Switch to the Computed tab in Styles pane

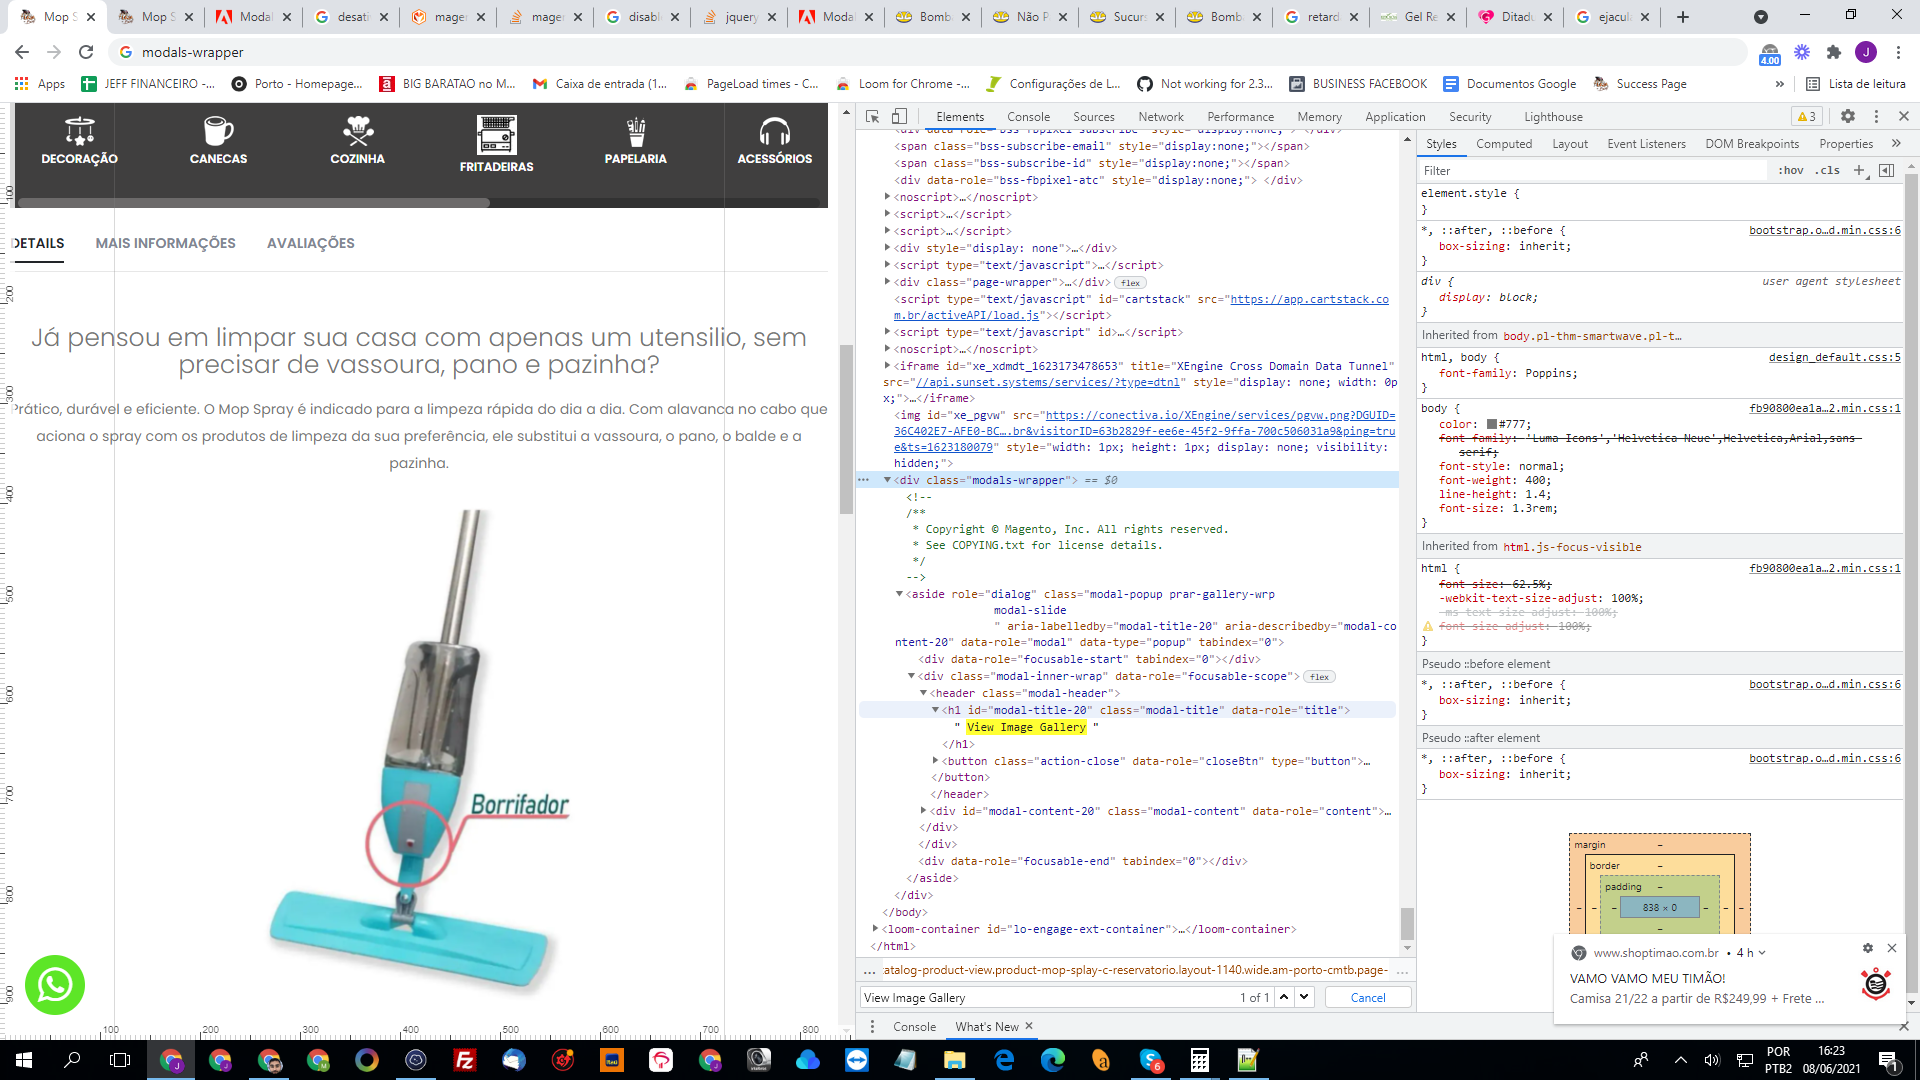1504,143
